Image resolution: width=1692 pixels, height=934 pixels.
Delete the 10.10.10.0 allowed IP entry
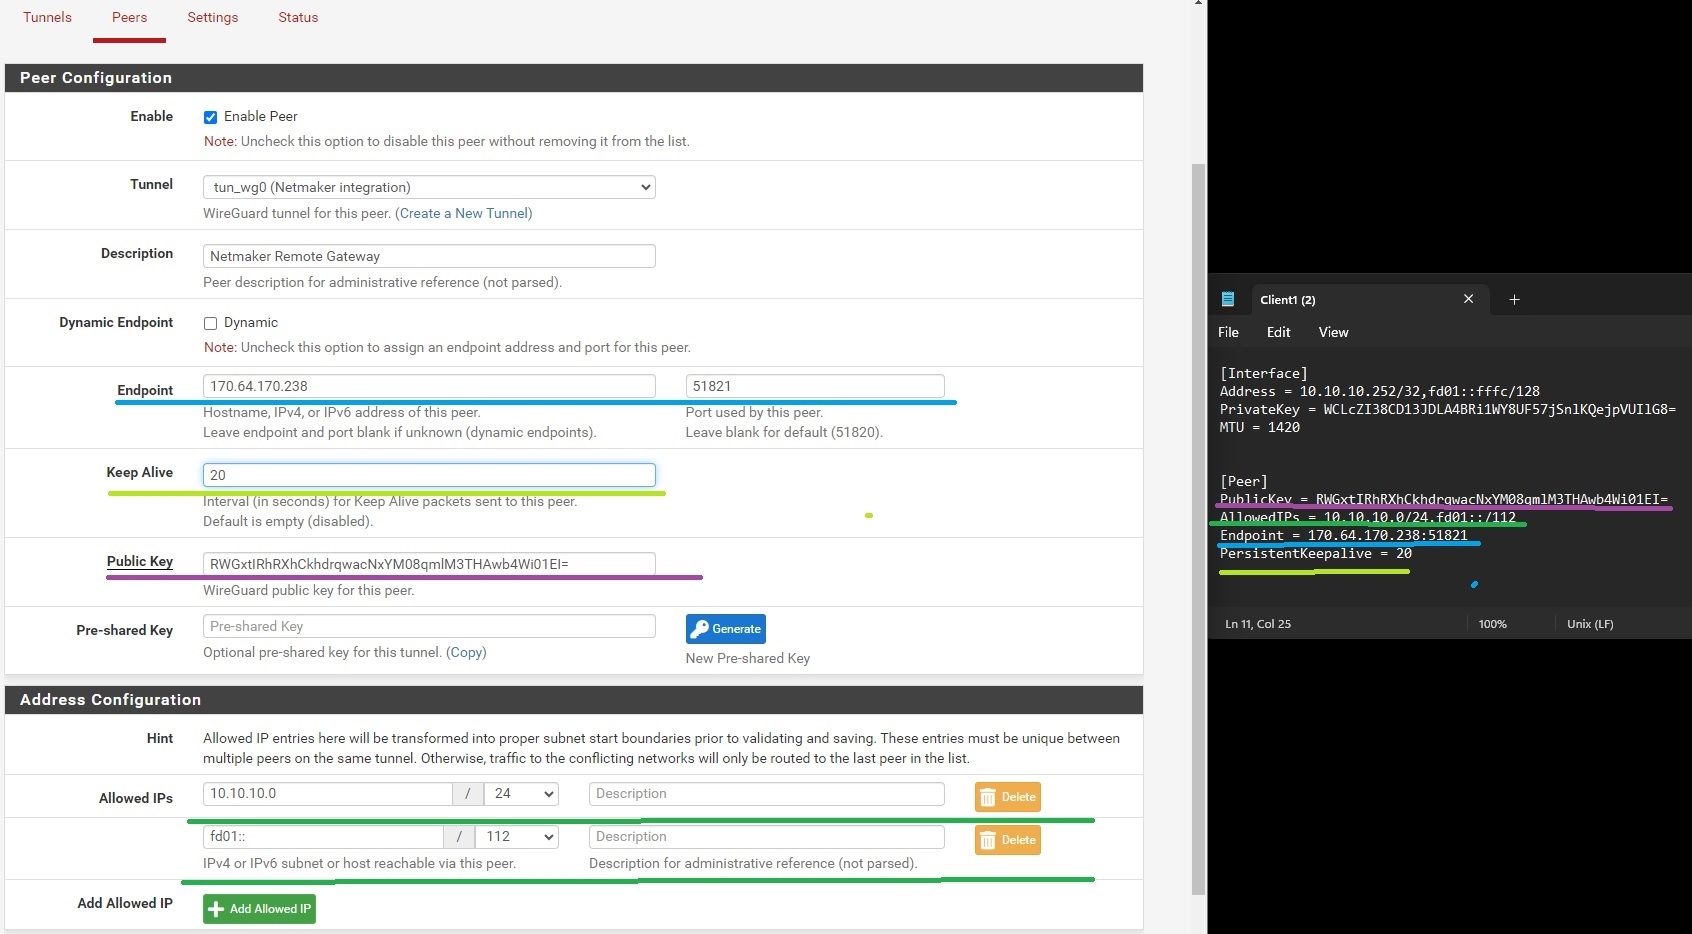[x=1007, y=797]
